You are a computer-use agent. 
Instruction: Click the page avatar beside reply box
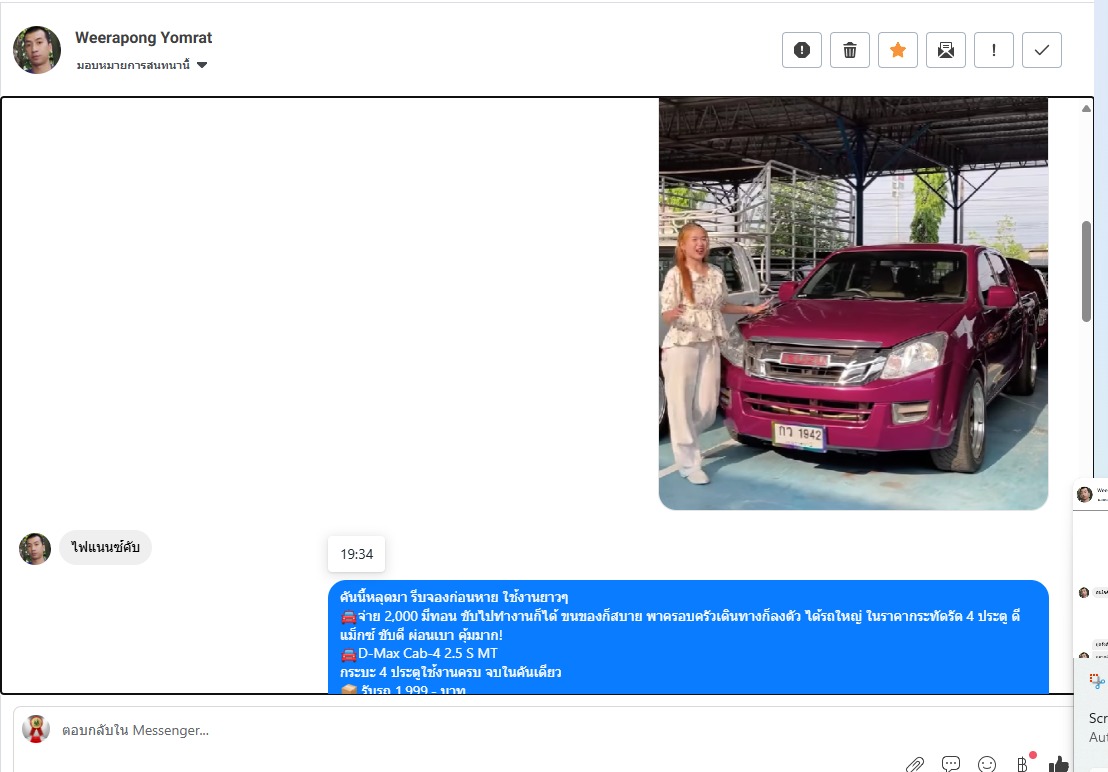(x=36, y=729)
